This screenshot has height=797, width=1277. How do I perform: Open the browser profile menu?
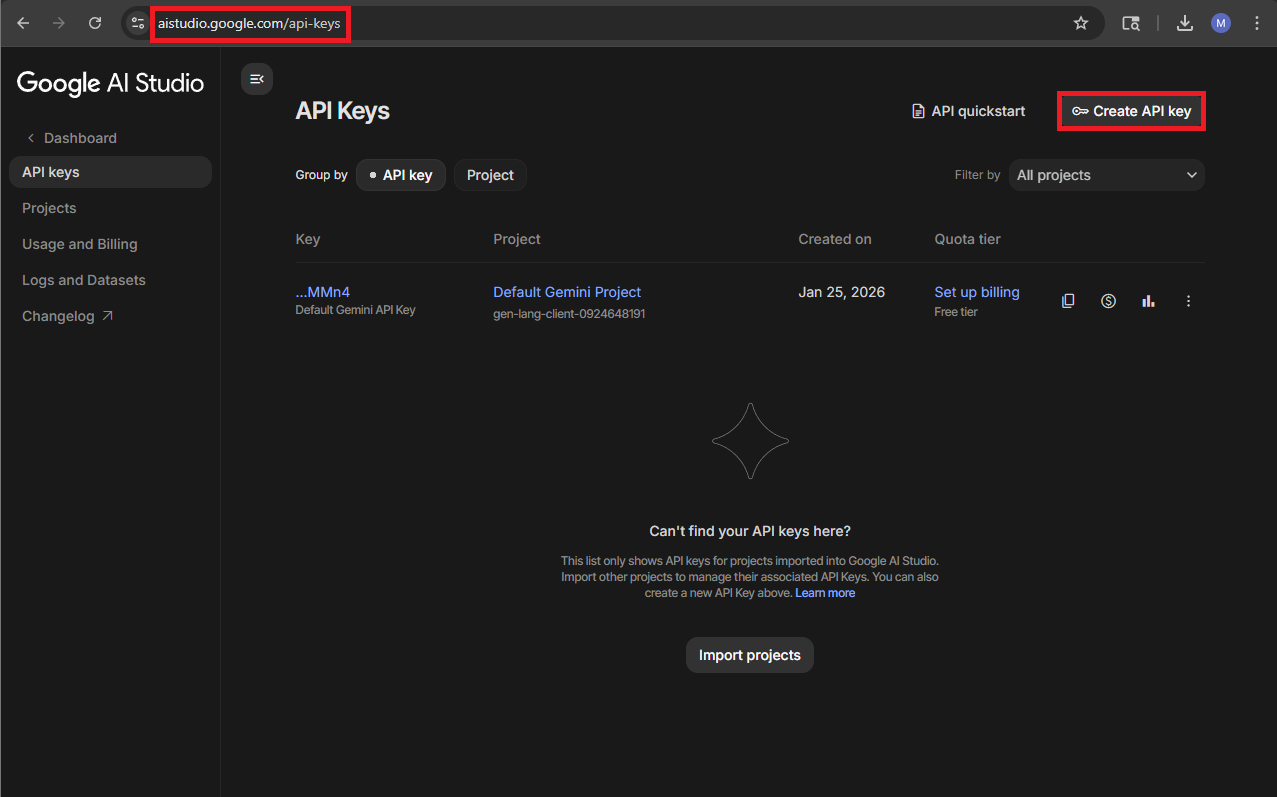(x=1220, y=22)
